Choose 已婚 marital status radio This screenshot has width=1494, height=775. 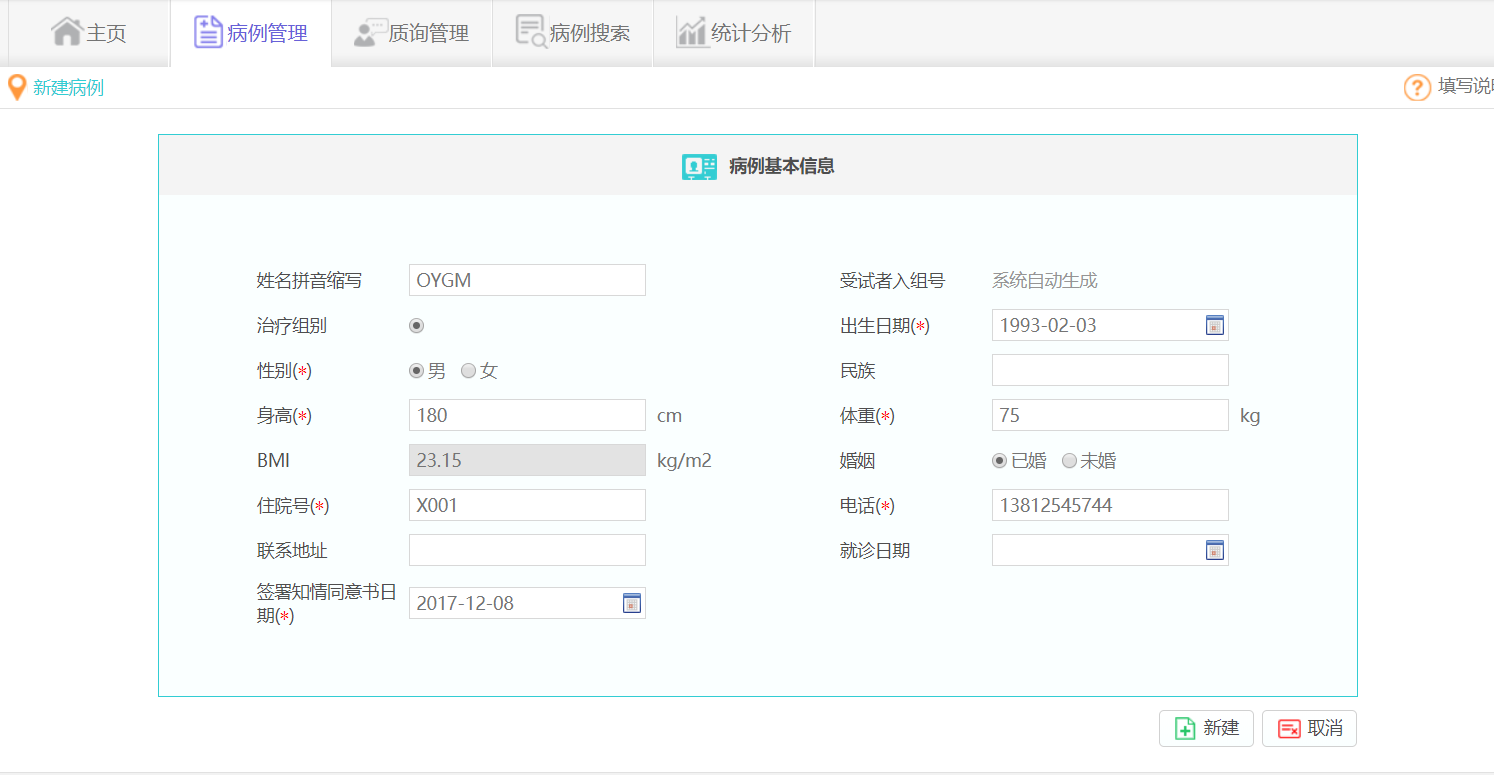[x=999, y=461]
